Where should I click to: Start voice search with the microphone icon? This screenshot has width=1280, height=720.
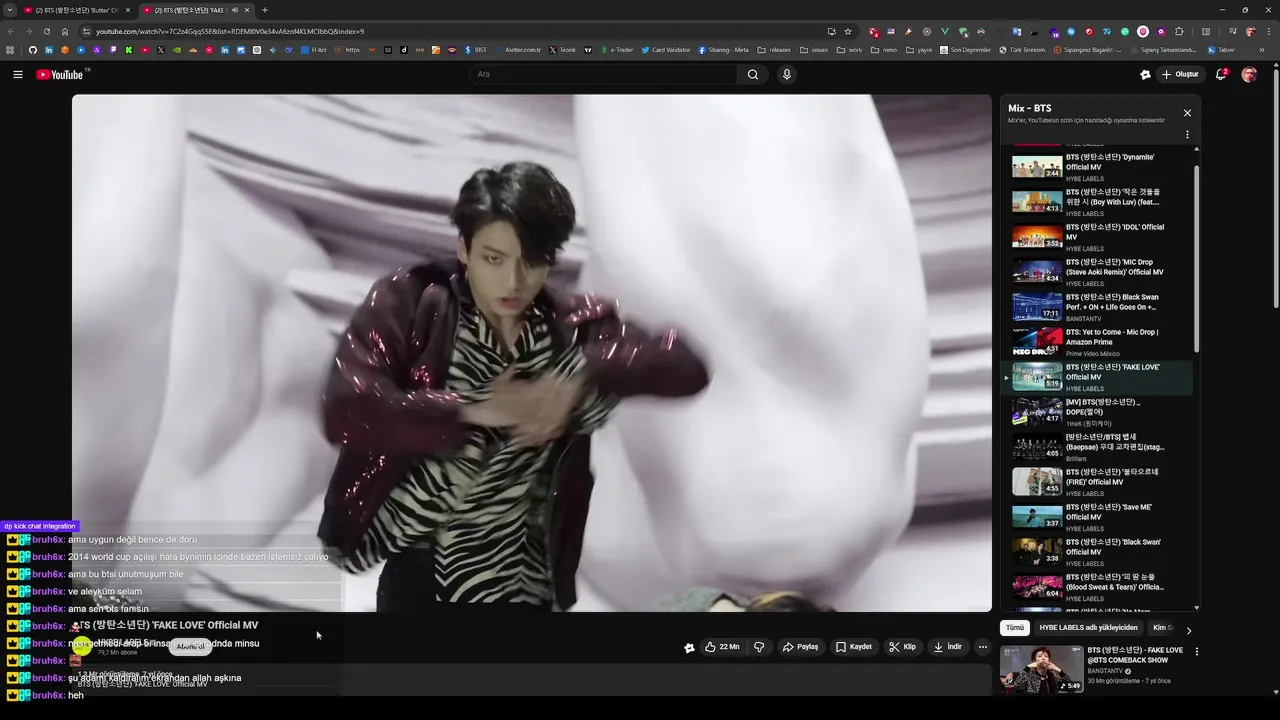point(787,74)
